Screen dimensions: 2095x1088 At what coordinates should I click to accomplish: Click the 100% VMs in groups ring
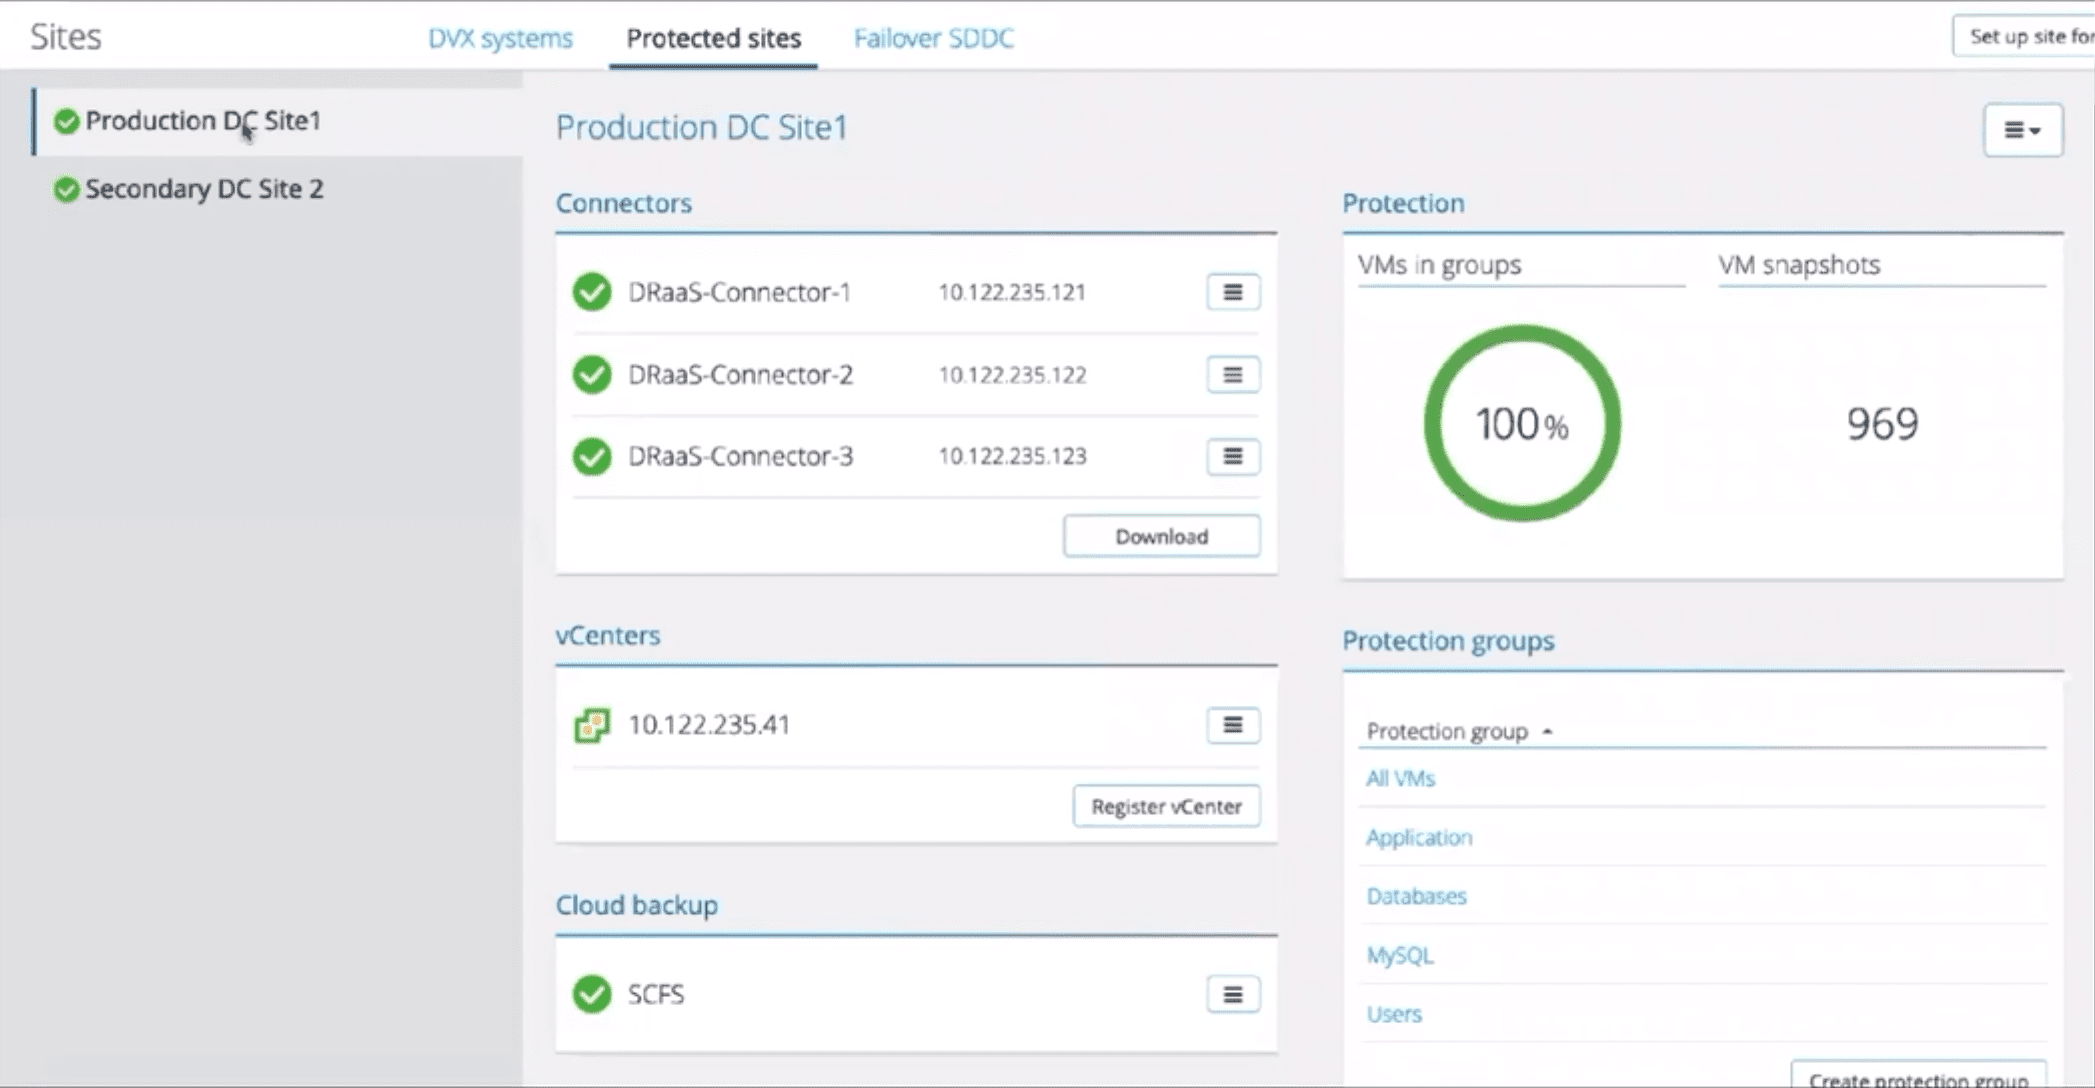1521,423
